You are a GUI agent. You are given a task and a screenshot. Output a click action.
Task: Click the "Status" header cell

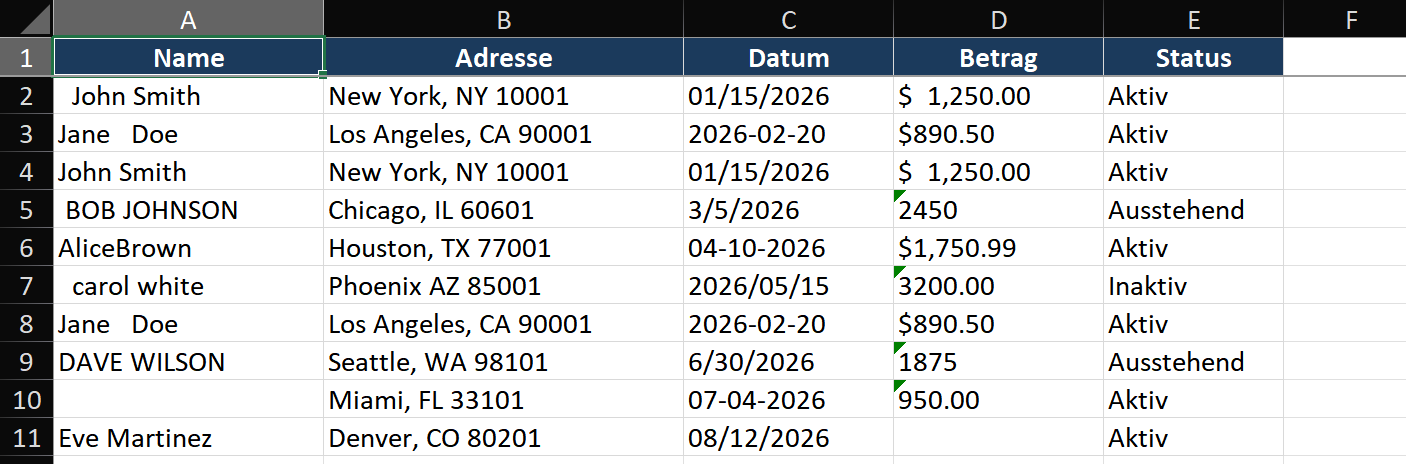1193,57
